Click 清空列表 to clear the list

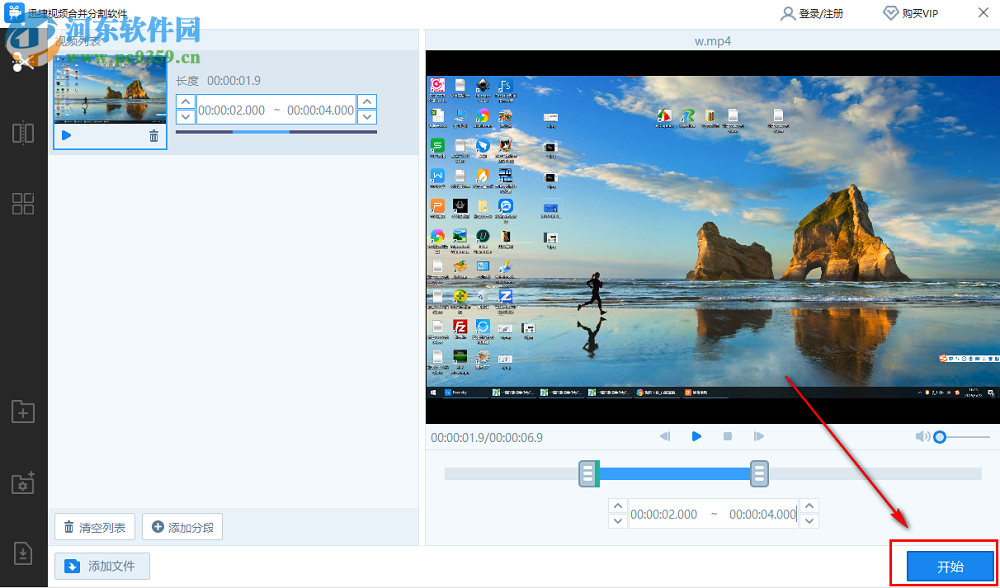(x=95, y=527)
